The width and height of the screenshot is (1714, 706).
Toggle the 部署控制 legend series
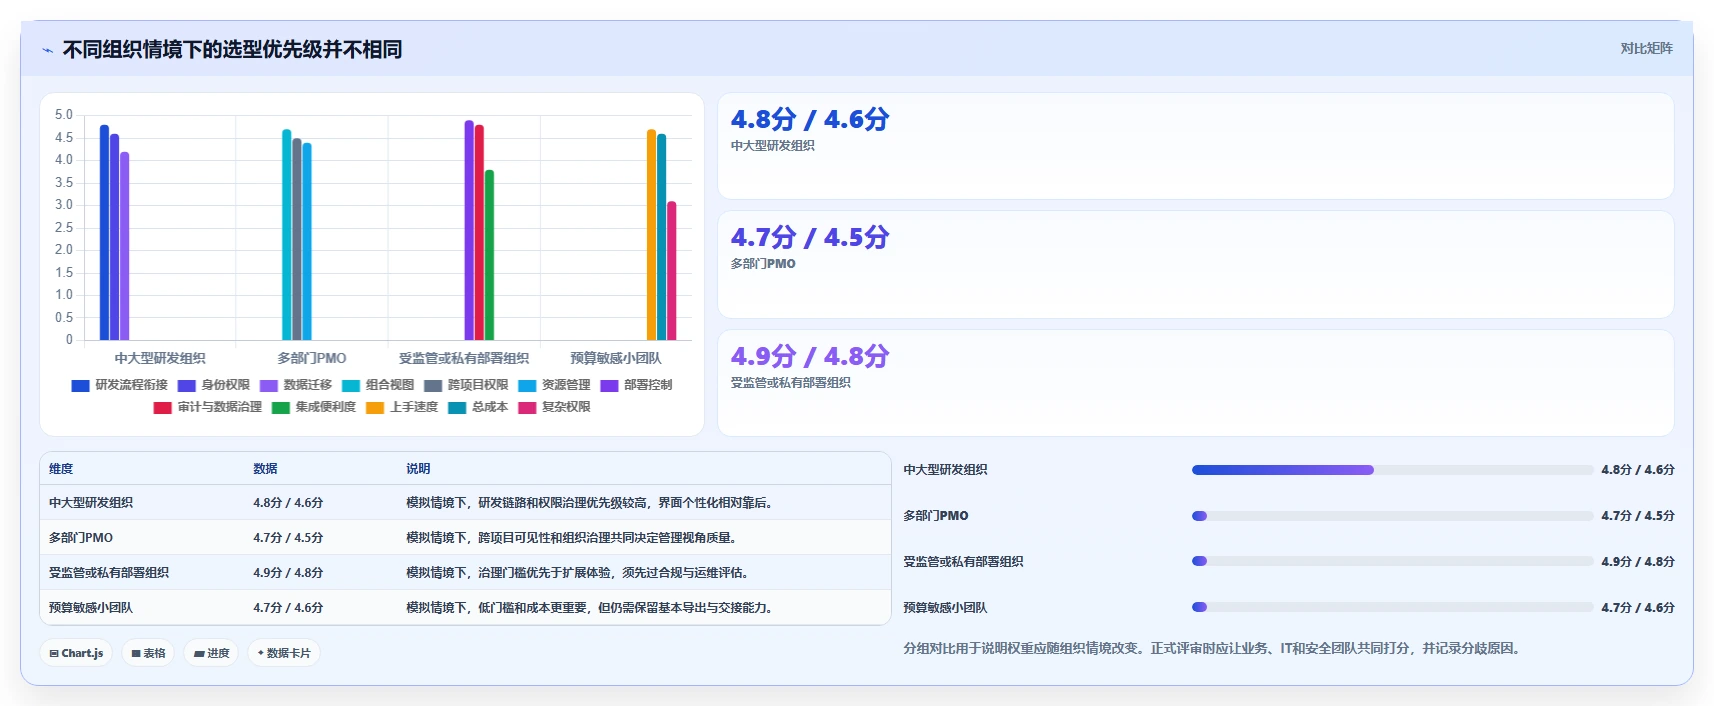pyautogui.click(x=636, y=385)
